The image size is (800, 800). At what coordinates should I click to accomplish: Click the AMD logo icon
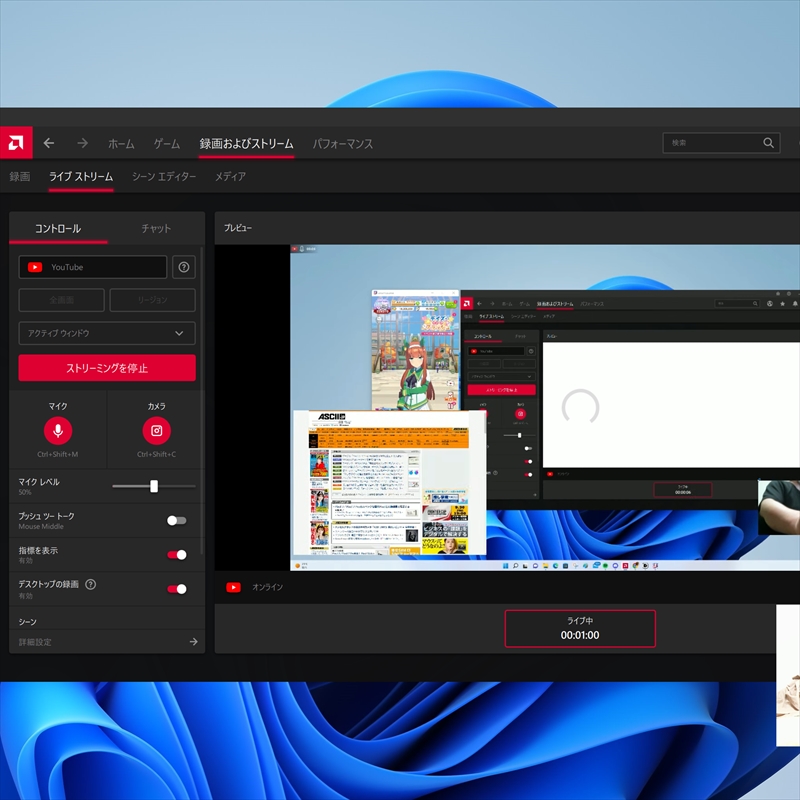tap(16, 142)
